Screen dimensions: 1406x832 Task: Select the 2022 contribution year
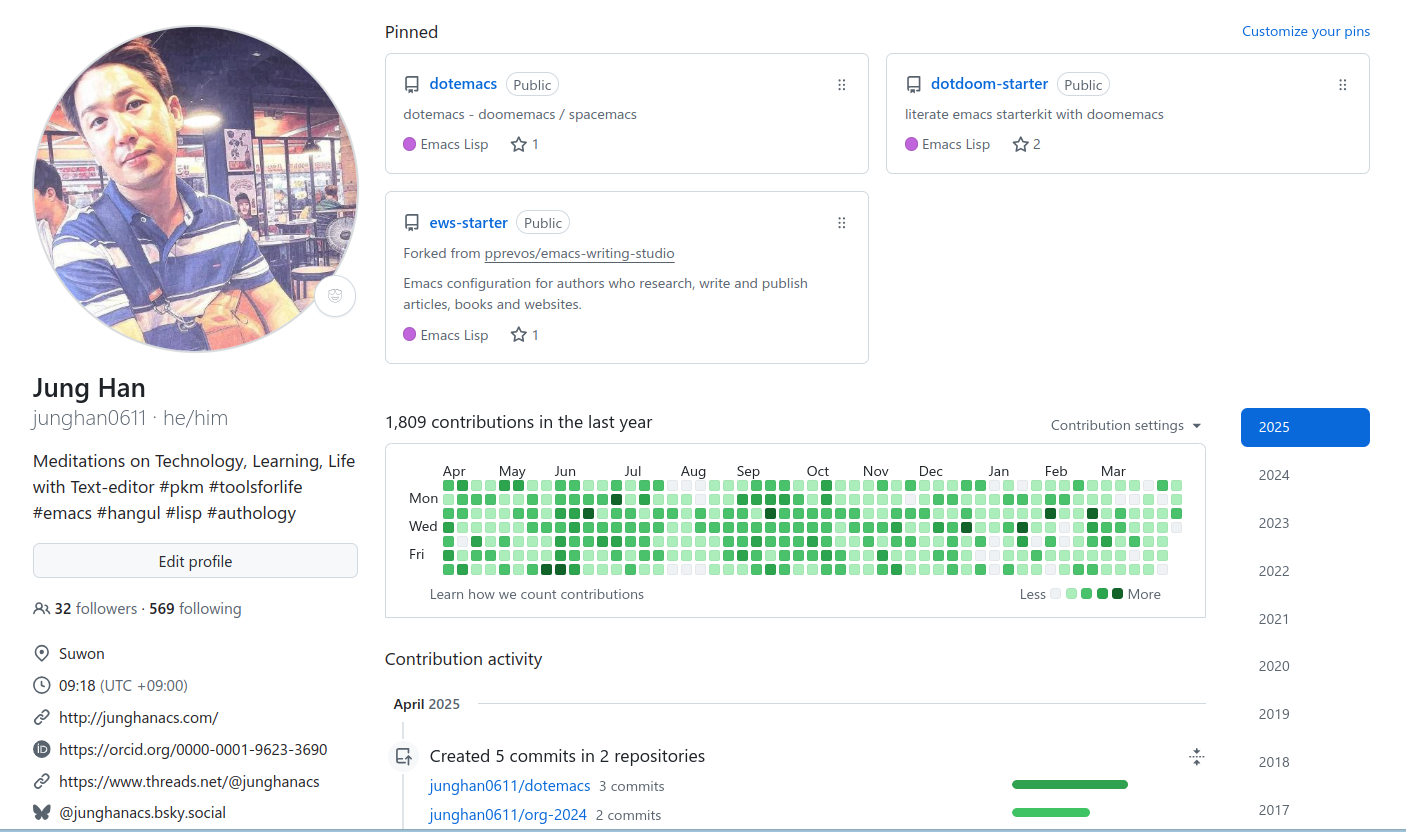tap(1305, 571)
